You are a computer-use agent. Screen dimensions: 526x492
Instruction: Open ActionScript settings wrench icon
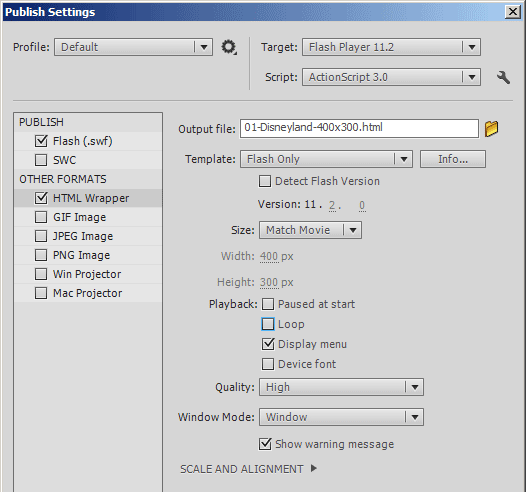(503, 77)
